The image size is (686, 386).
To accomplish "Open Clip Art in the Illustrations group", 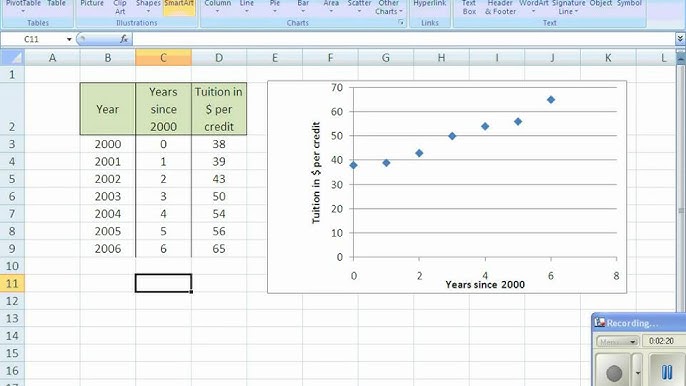I will click(120, 7).
